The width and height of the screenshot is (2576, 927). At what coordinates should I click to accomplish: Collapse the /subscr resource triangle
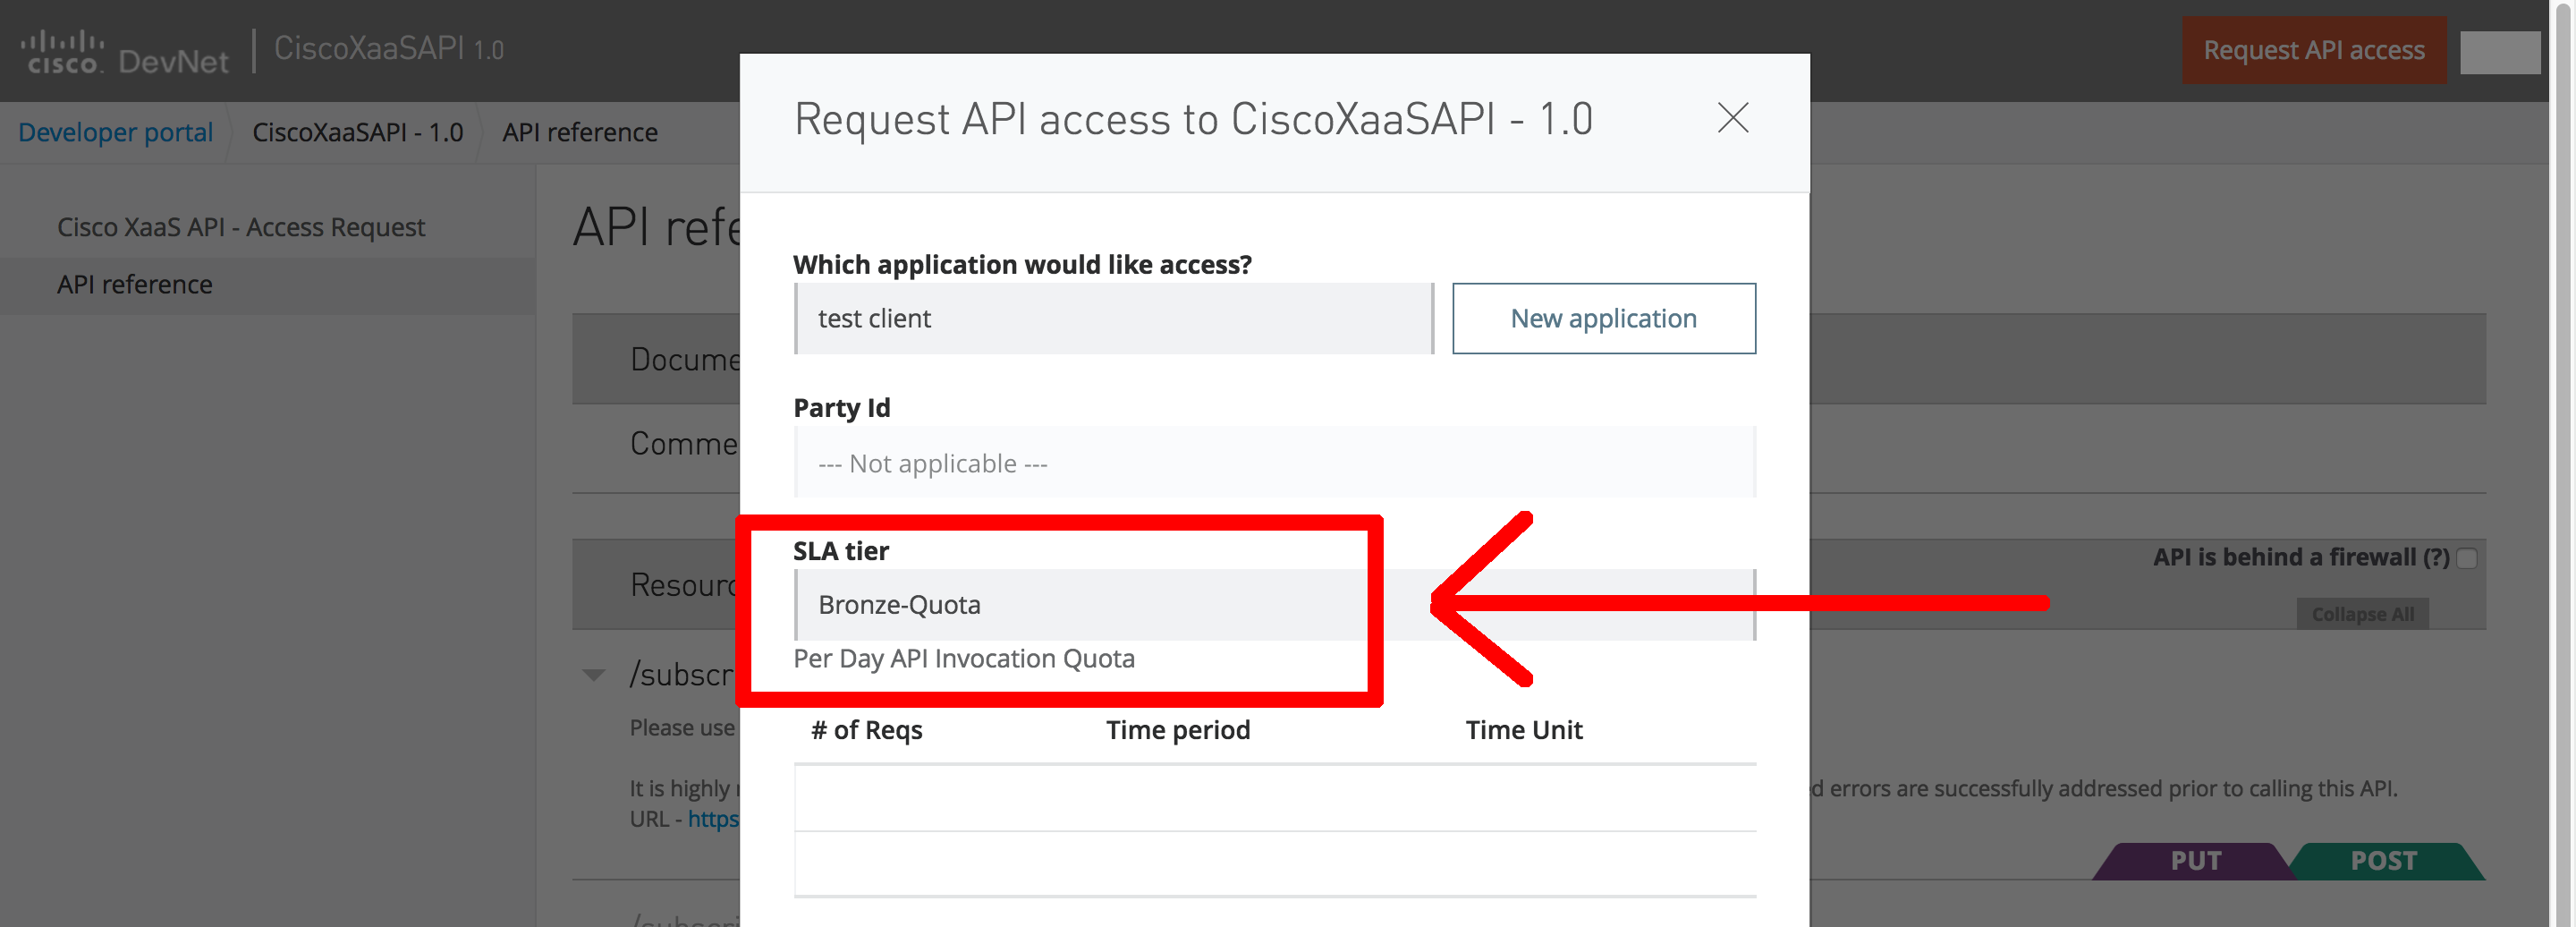pyautogui.click(x=593, y=675)
